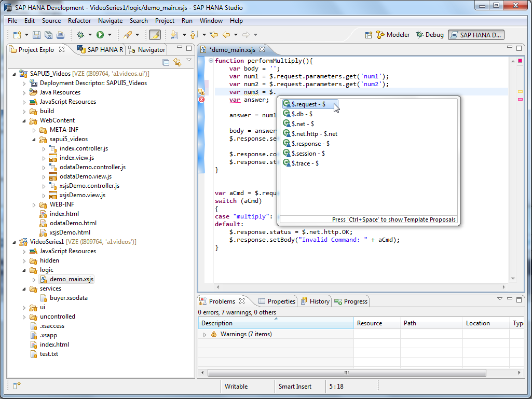The width and height of the screenshot is (532, 399).
Task: Open the Refactor menu
Action: 79,21
